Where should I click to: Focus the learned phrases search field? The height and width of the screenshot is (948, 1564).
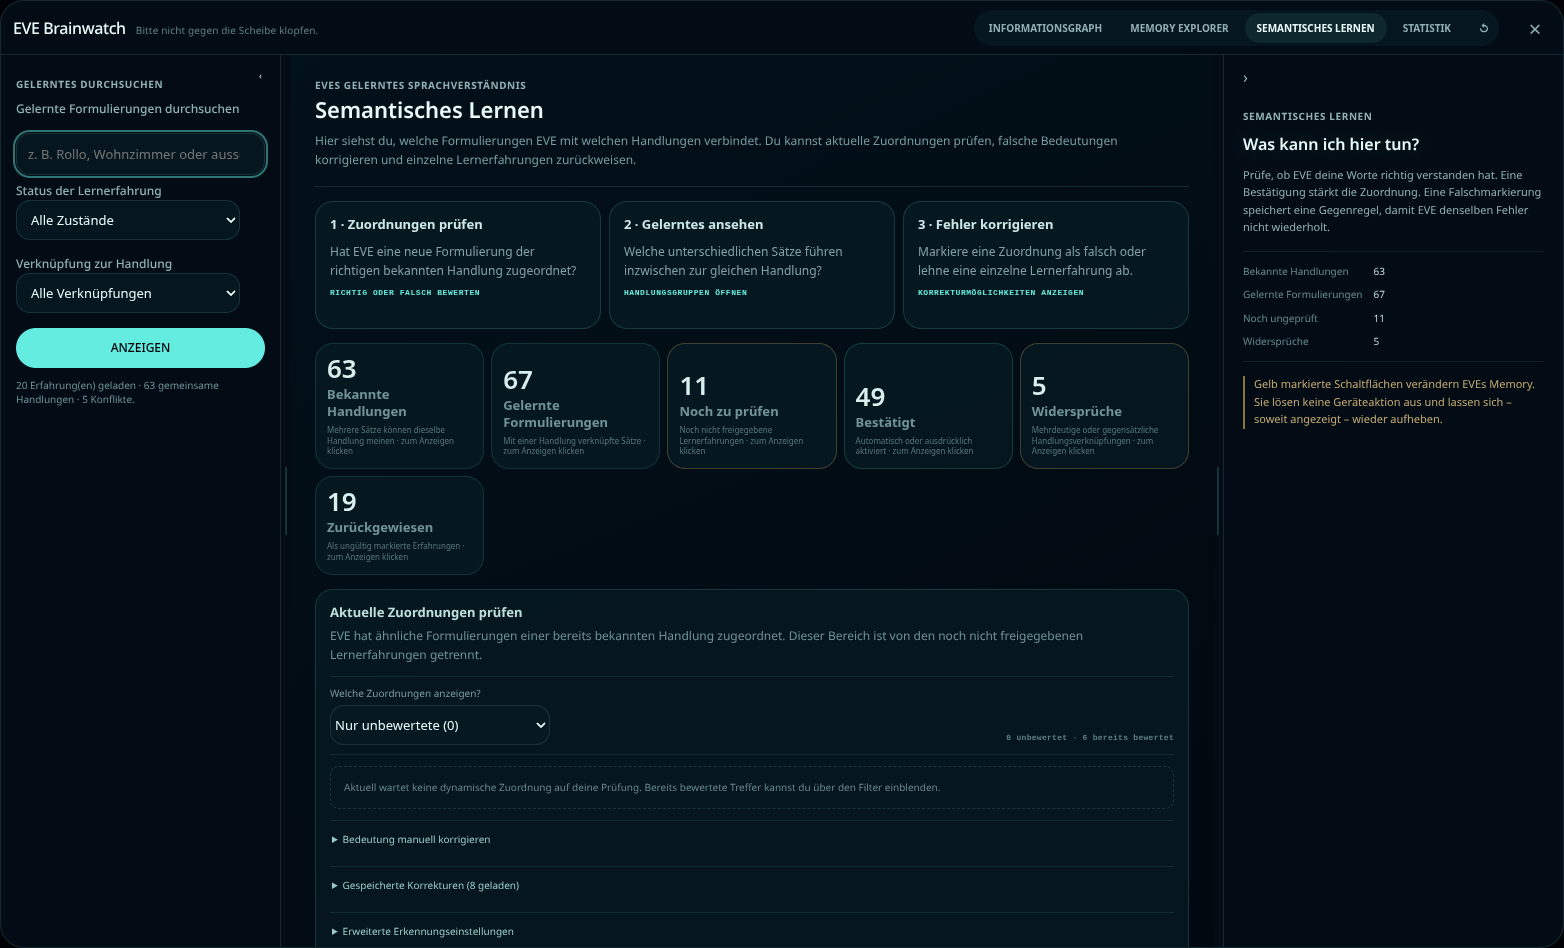click(141, 154)
